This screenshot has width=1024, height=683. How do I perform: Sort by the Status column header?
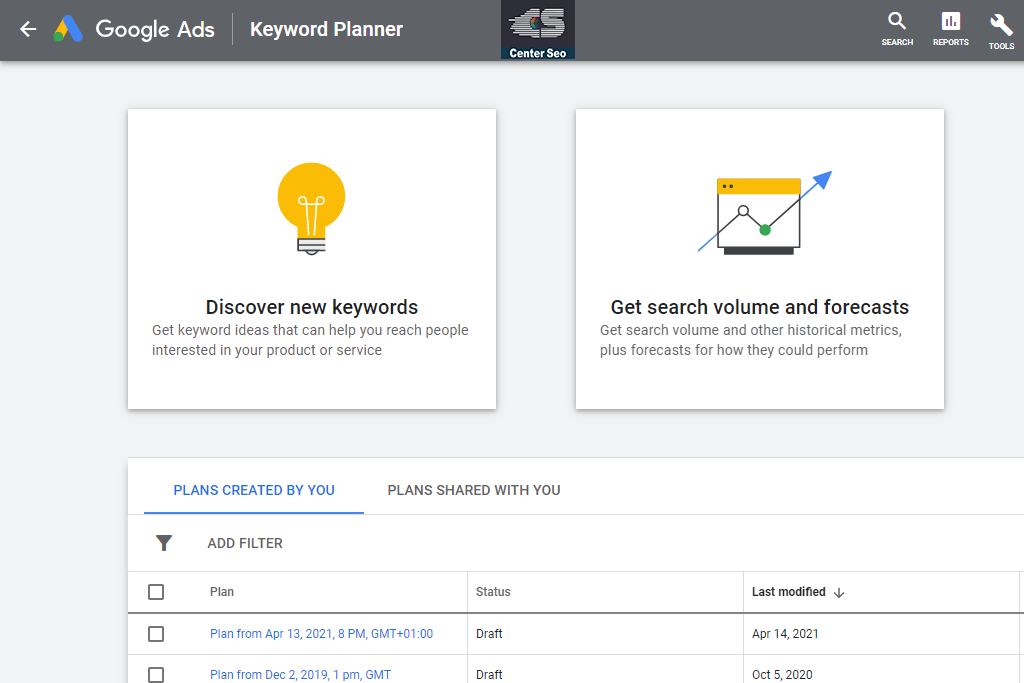pos(493,592)
